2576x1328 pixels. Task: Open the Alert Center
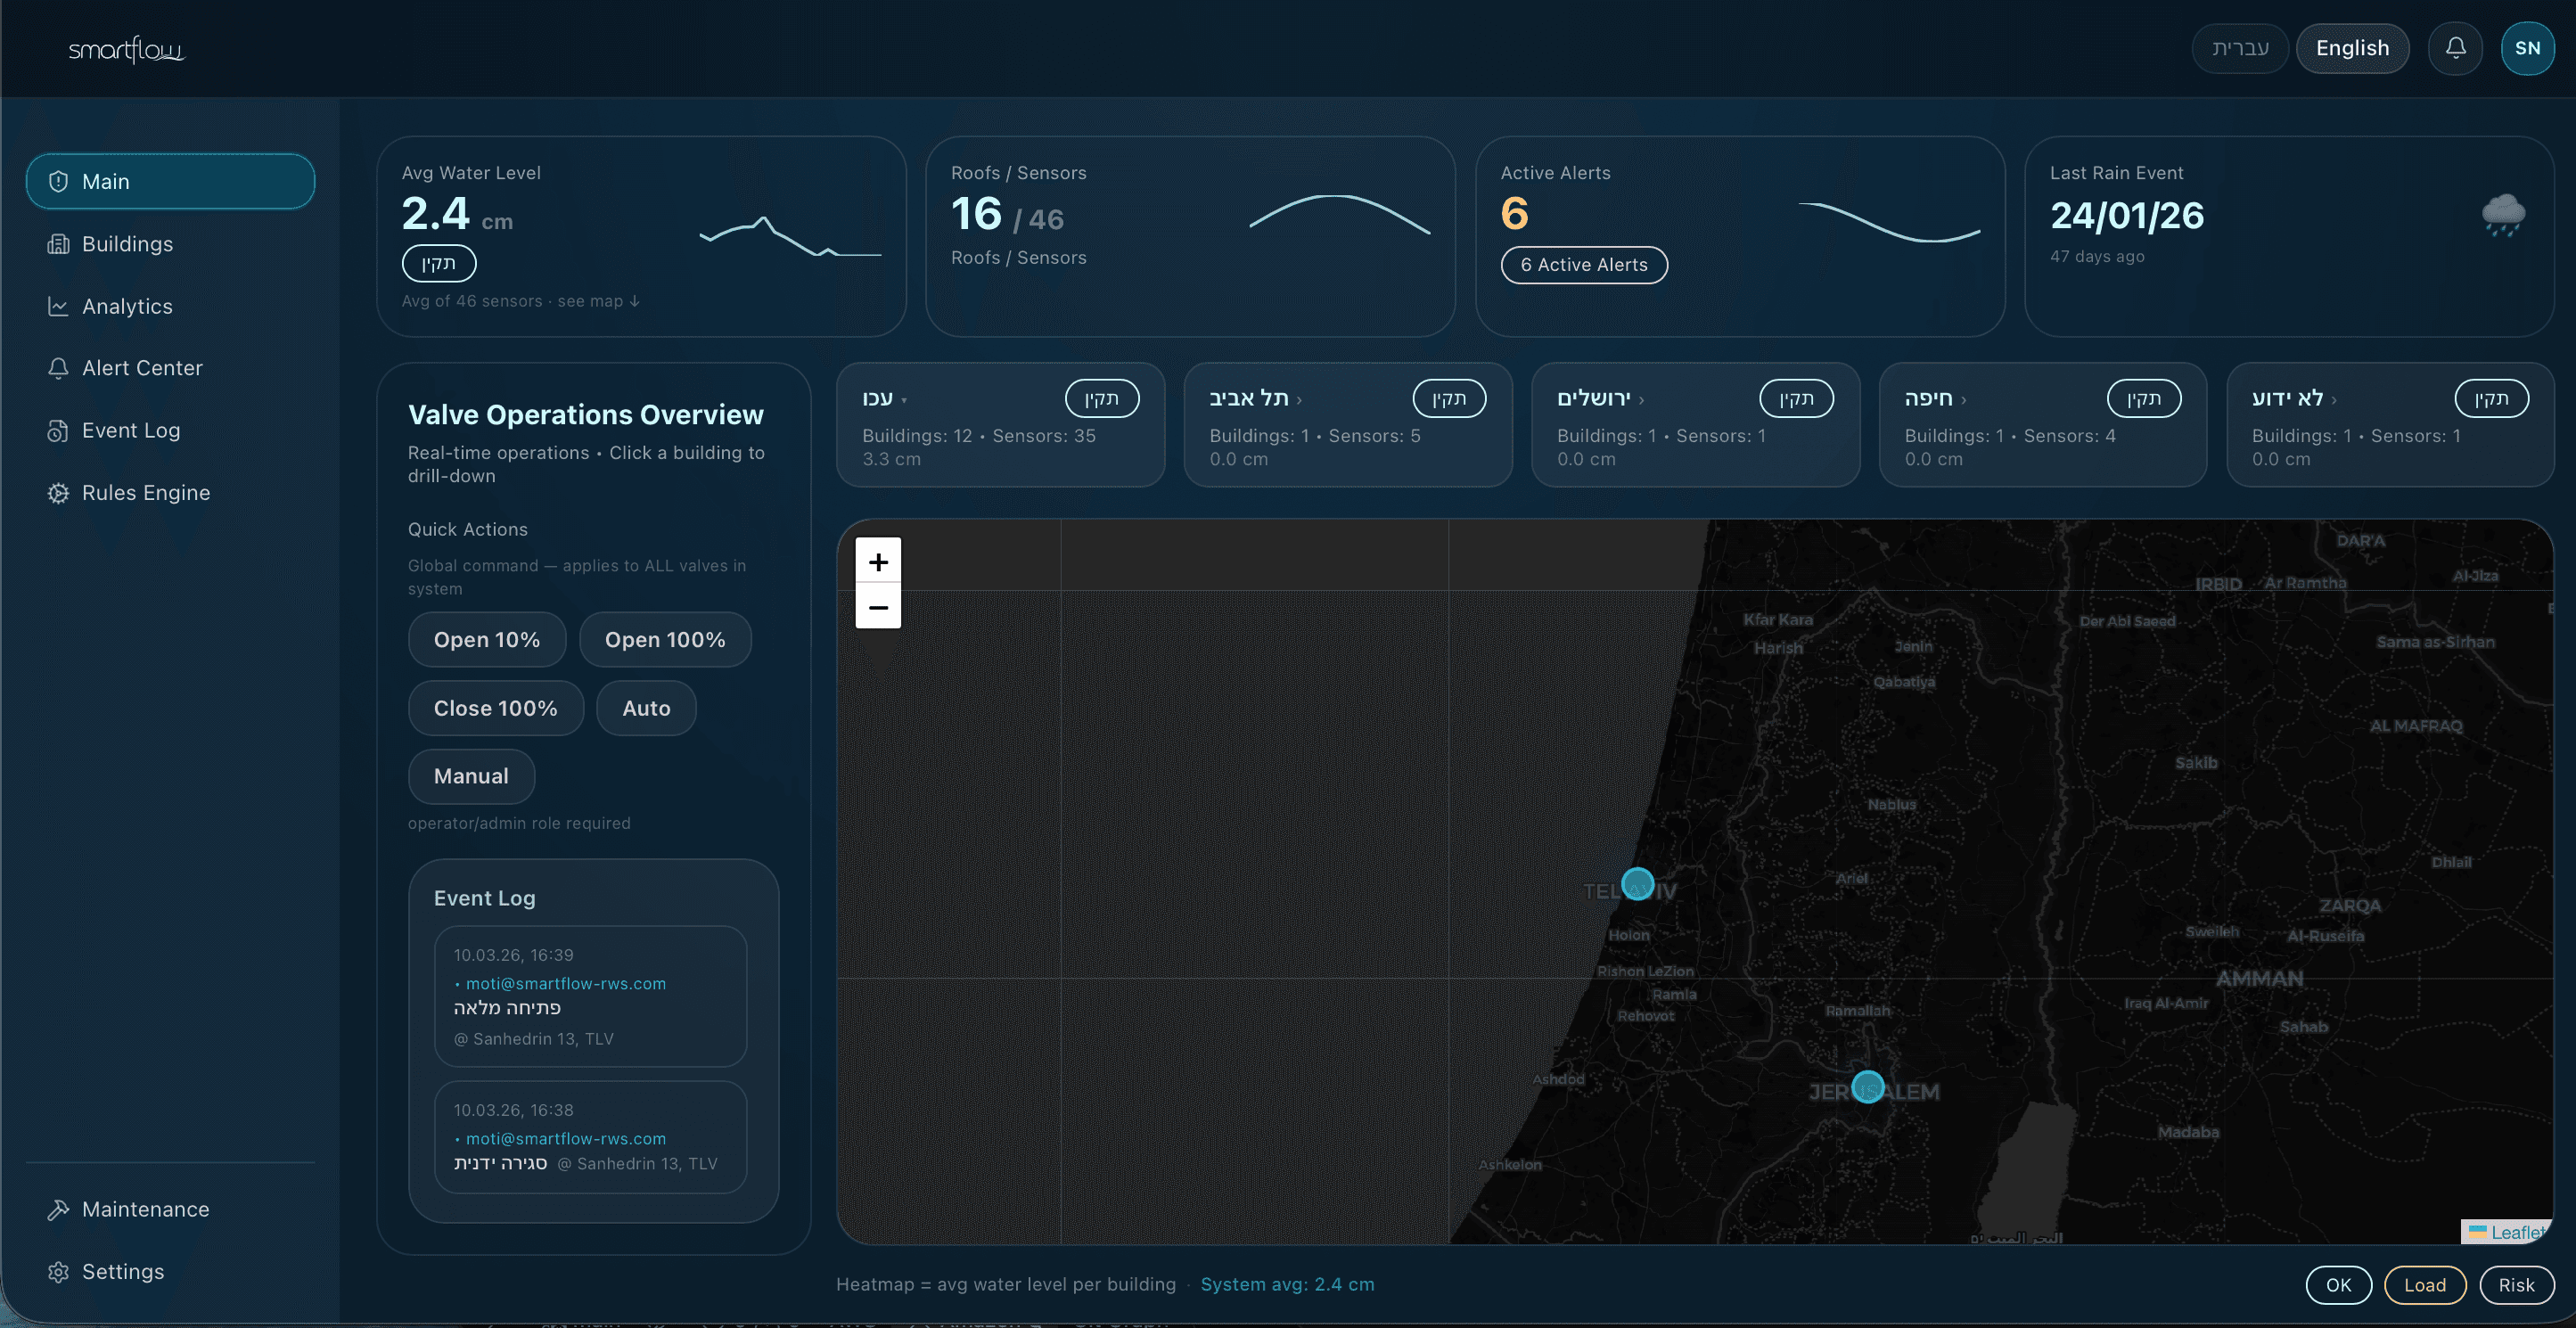tap(142, 368)
